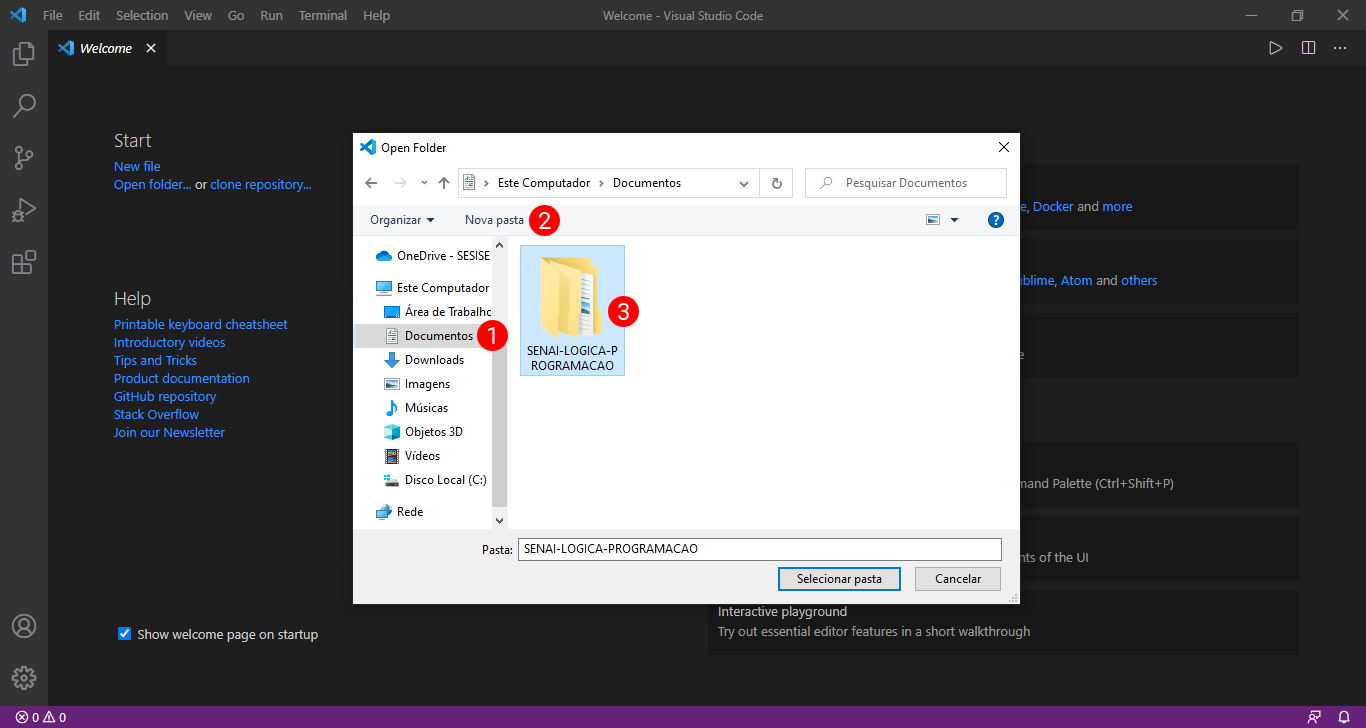Viewport: 1366px width, 728px height.
Task: Toggle Show welcome page on startup checkbox
Action: click(125, 634)
